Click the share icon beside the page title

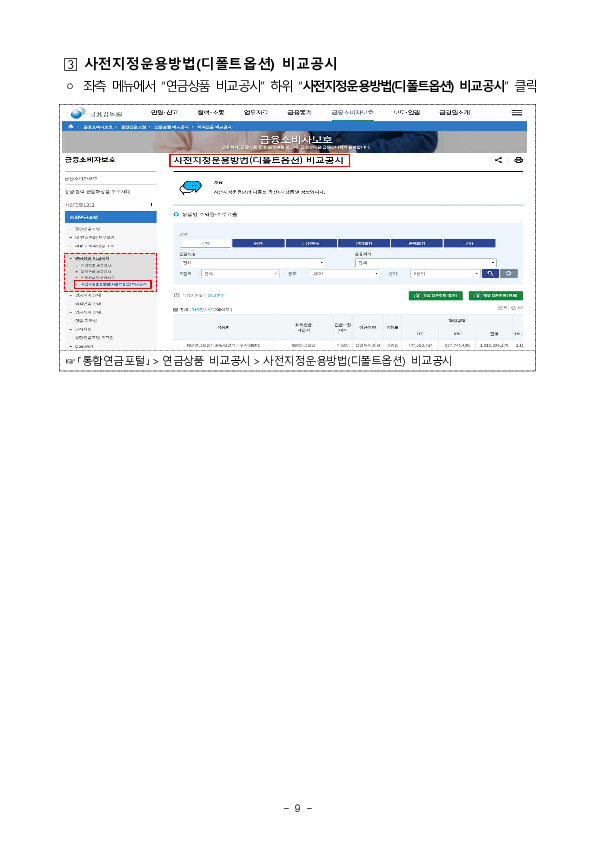tap(498, 160)
